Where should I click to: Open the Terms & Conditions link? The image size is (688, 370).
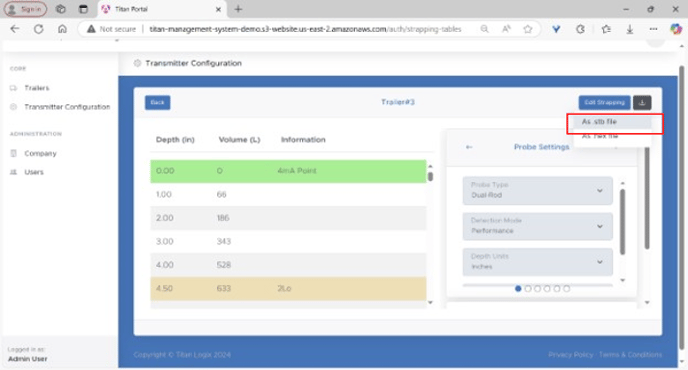[630, 355]
